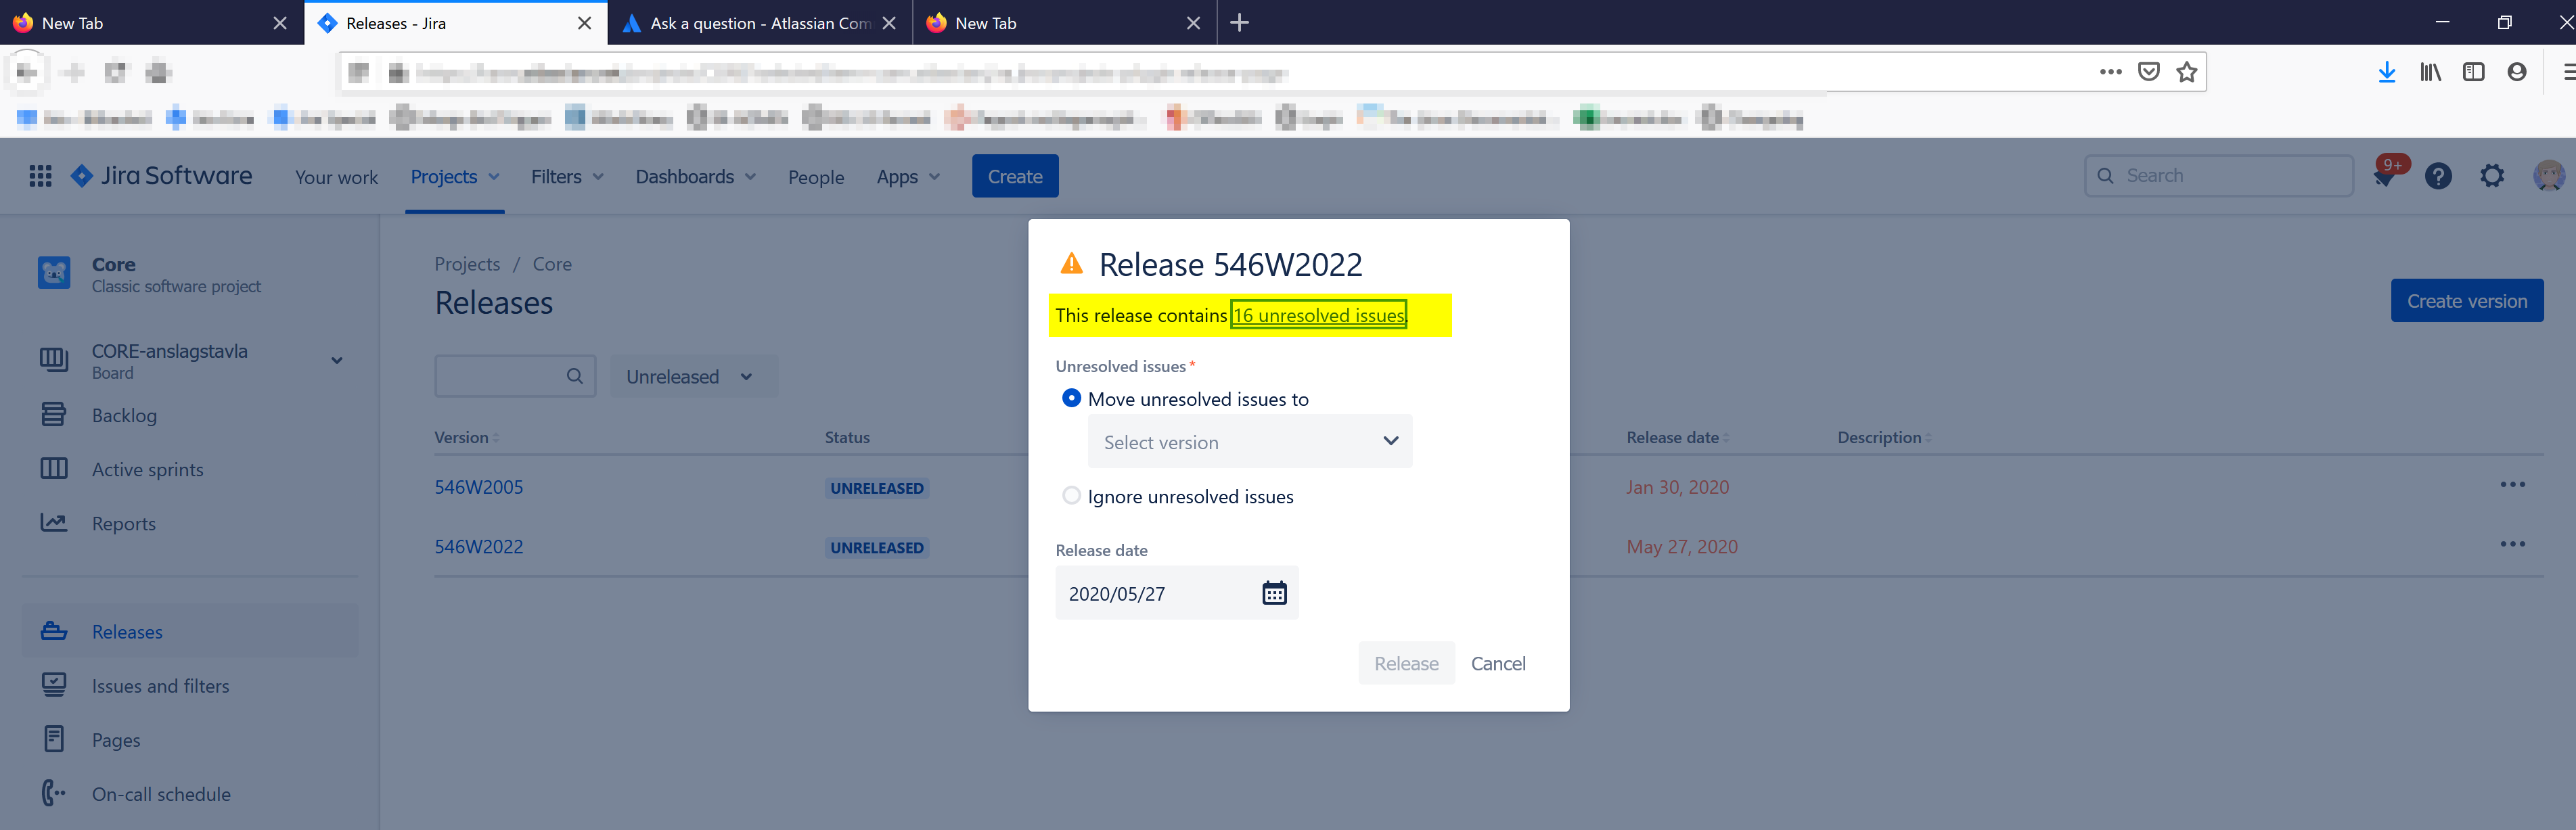Open actions menu for version 546W2022

[2512, 544]
